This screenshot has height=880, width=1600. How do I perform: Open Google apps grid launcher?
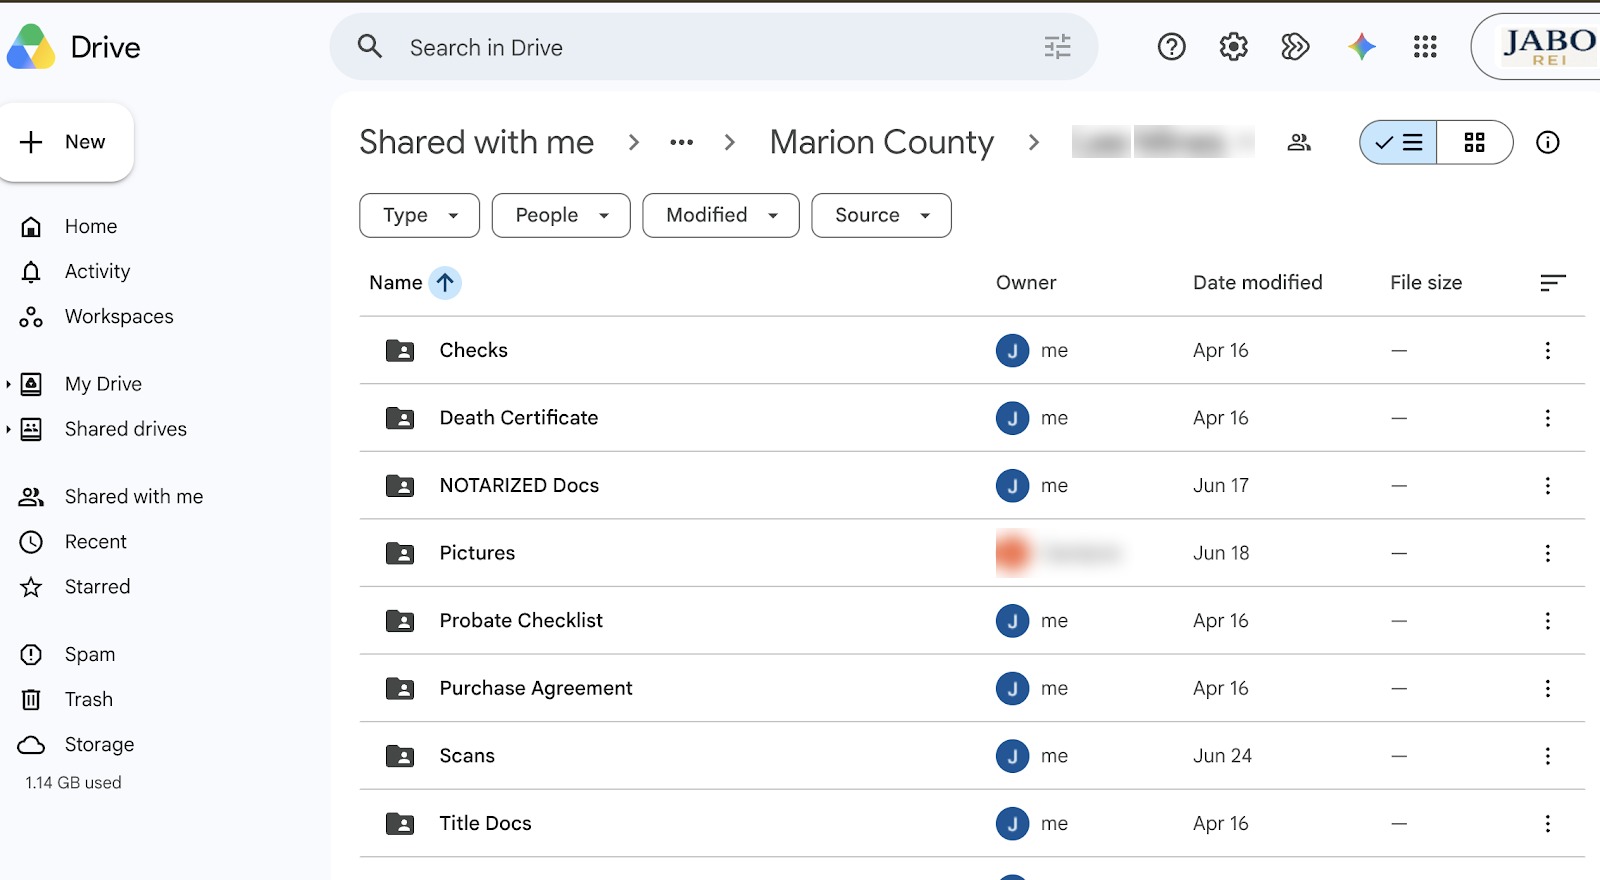1425,47
